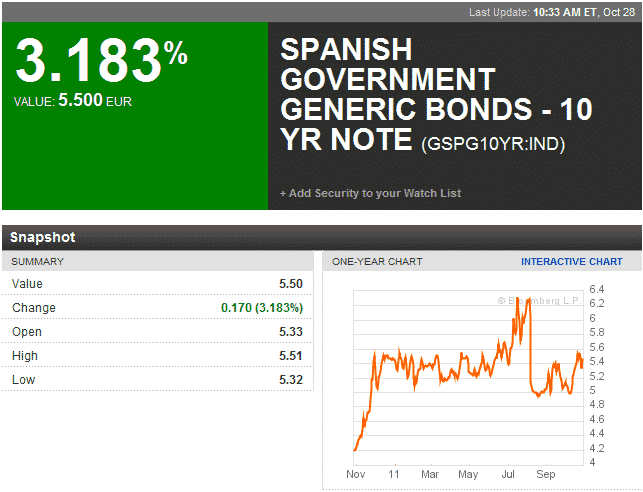
Task: Click the ONE-YEAR CHART header label
Action: tap(377, 262)
